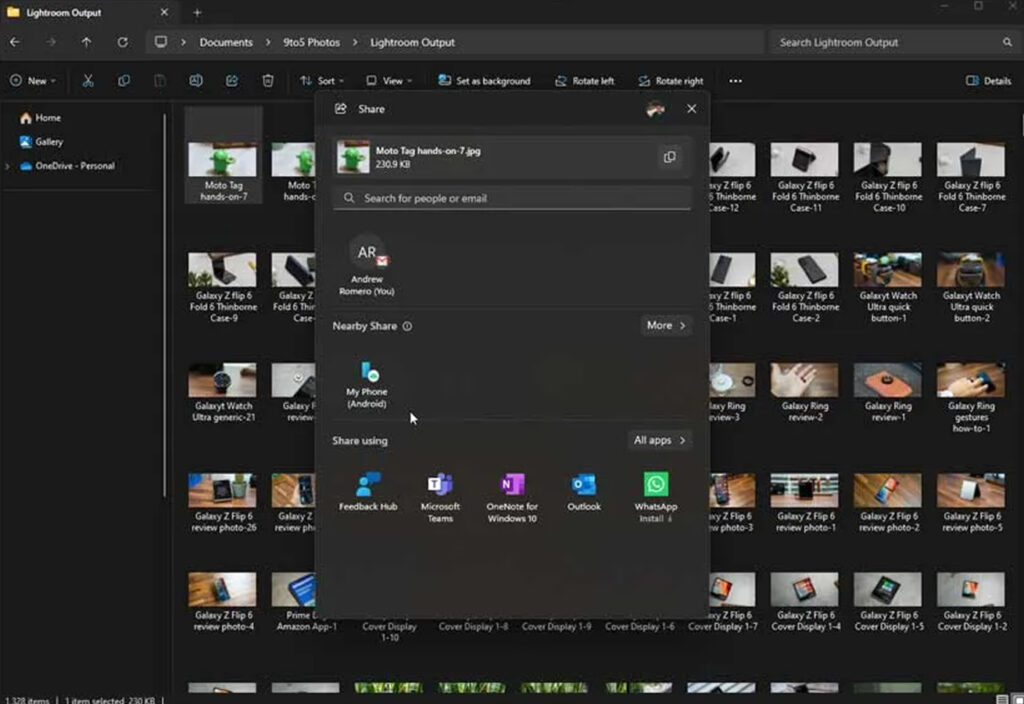The image size is (1024, 704).
Task: Select Galaxy Z Flip 6 review photo-2
Action: [888, 503]
